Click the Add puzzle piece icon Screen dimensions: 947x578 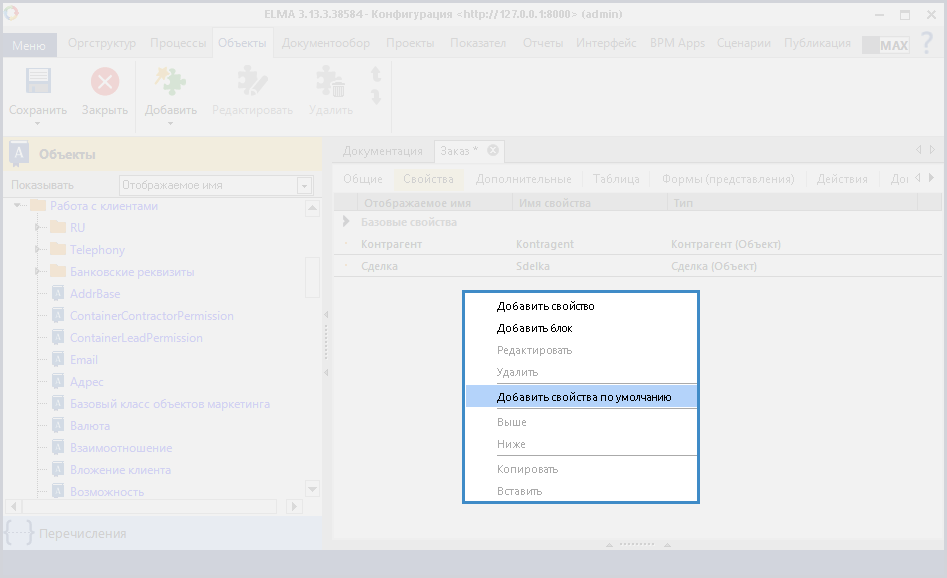(170, 82)
